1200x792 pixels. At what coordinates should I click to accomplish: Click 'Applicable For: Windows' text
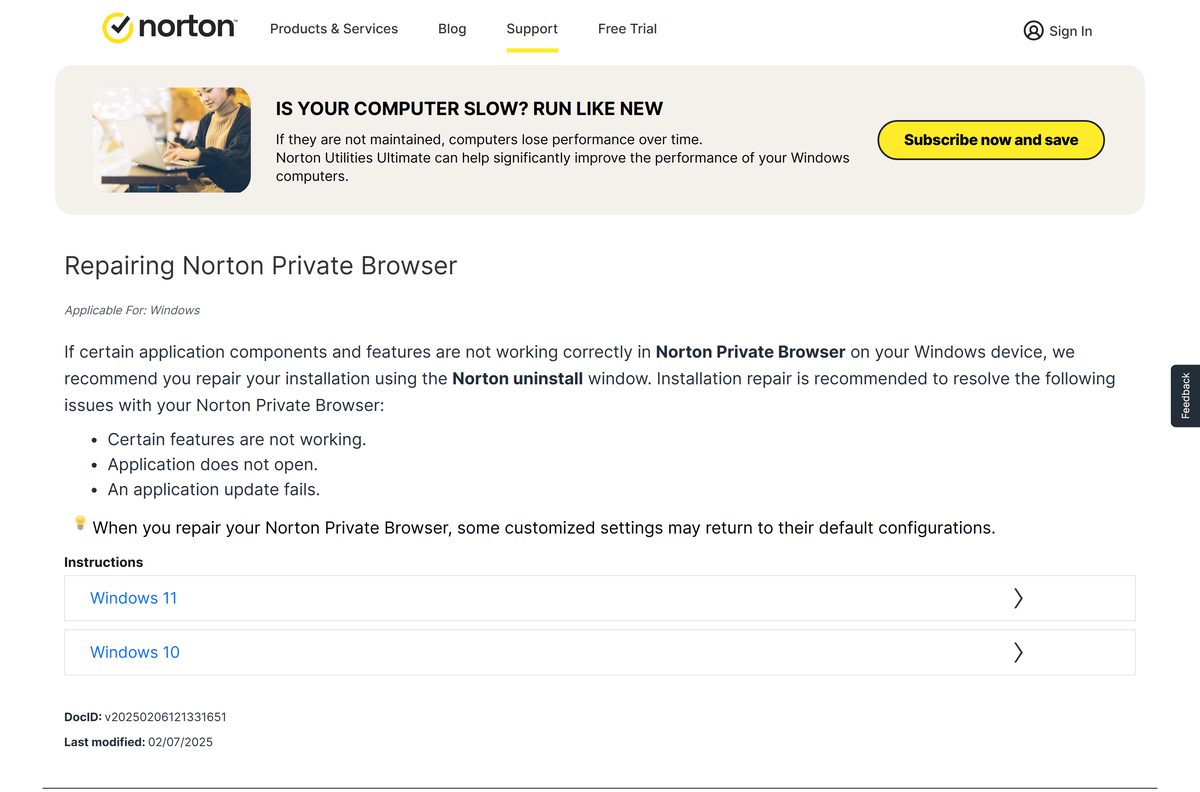132,310
